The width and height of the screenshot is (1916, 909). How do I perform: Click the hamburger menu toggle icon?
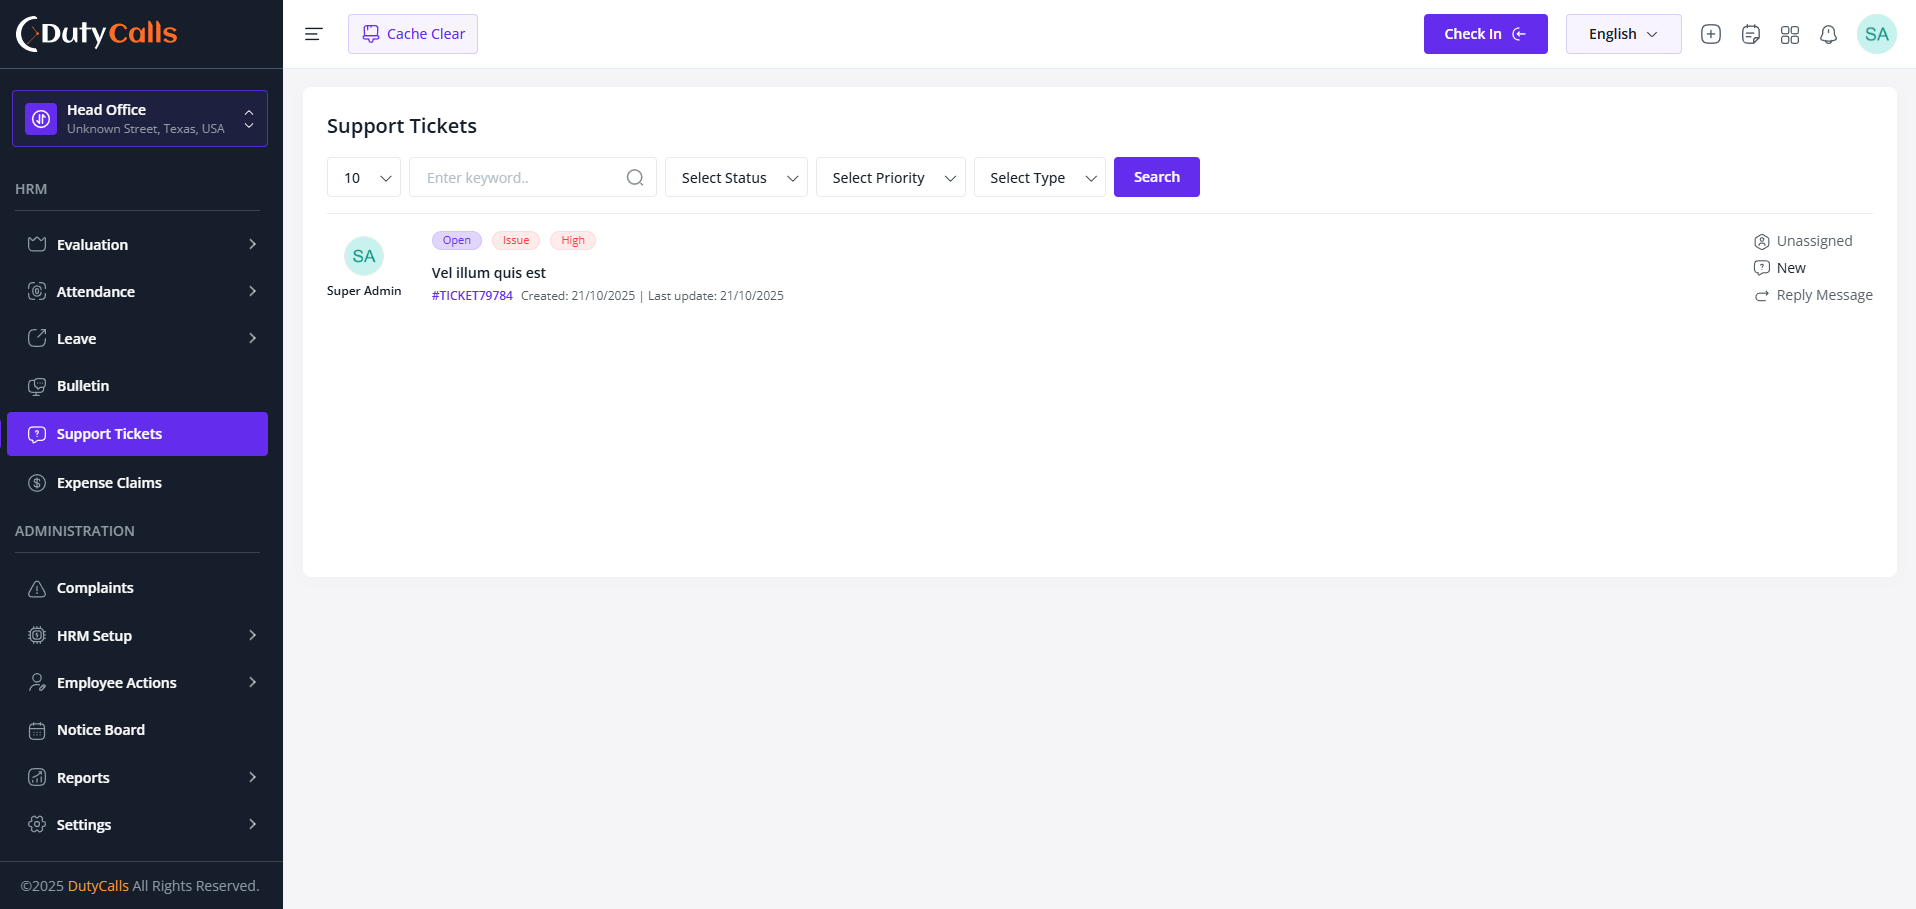point(313,34)
